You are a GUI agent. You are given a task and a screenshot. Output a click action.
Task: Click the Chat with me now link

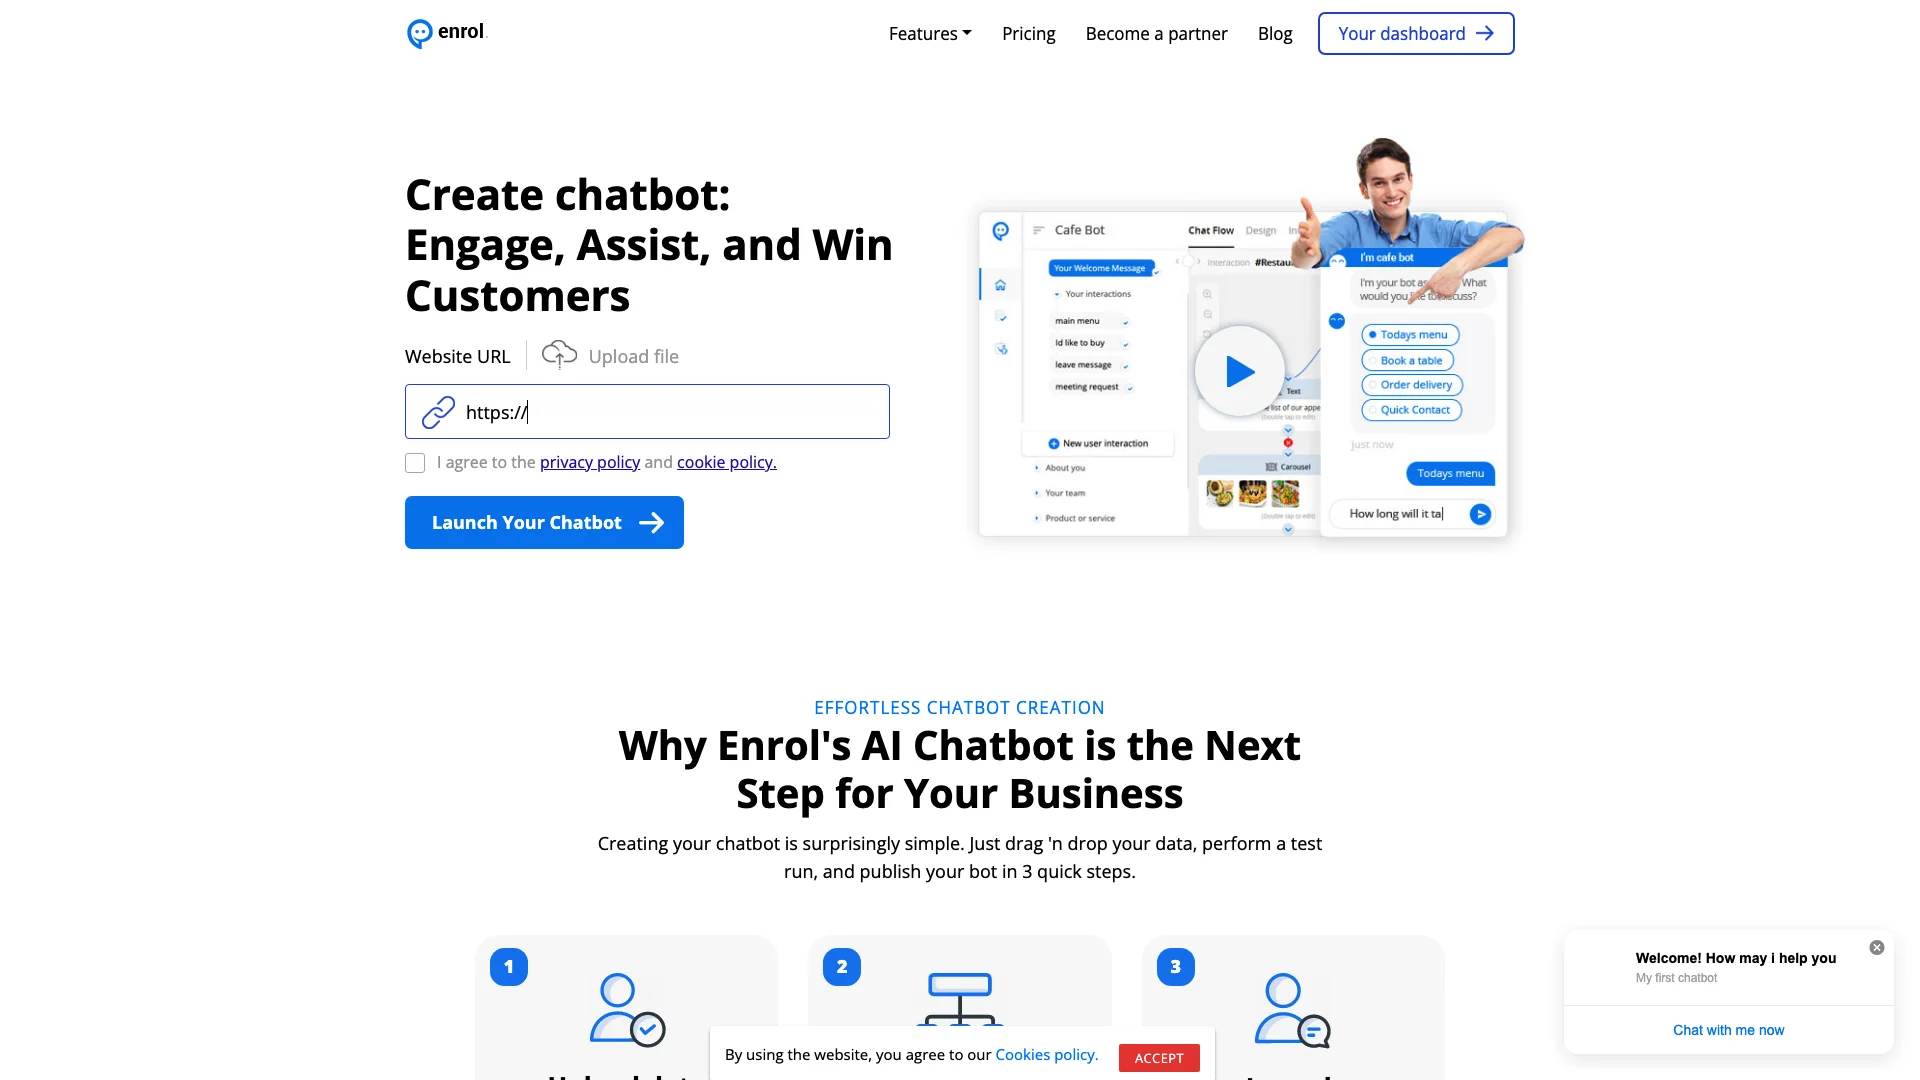pyautogui.click(x=1727, y=1030)
